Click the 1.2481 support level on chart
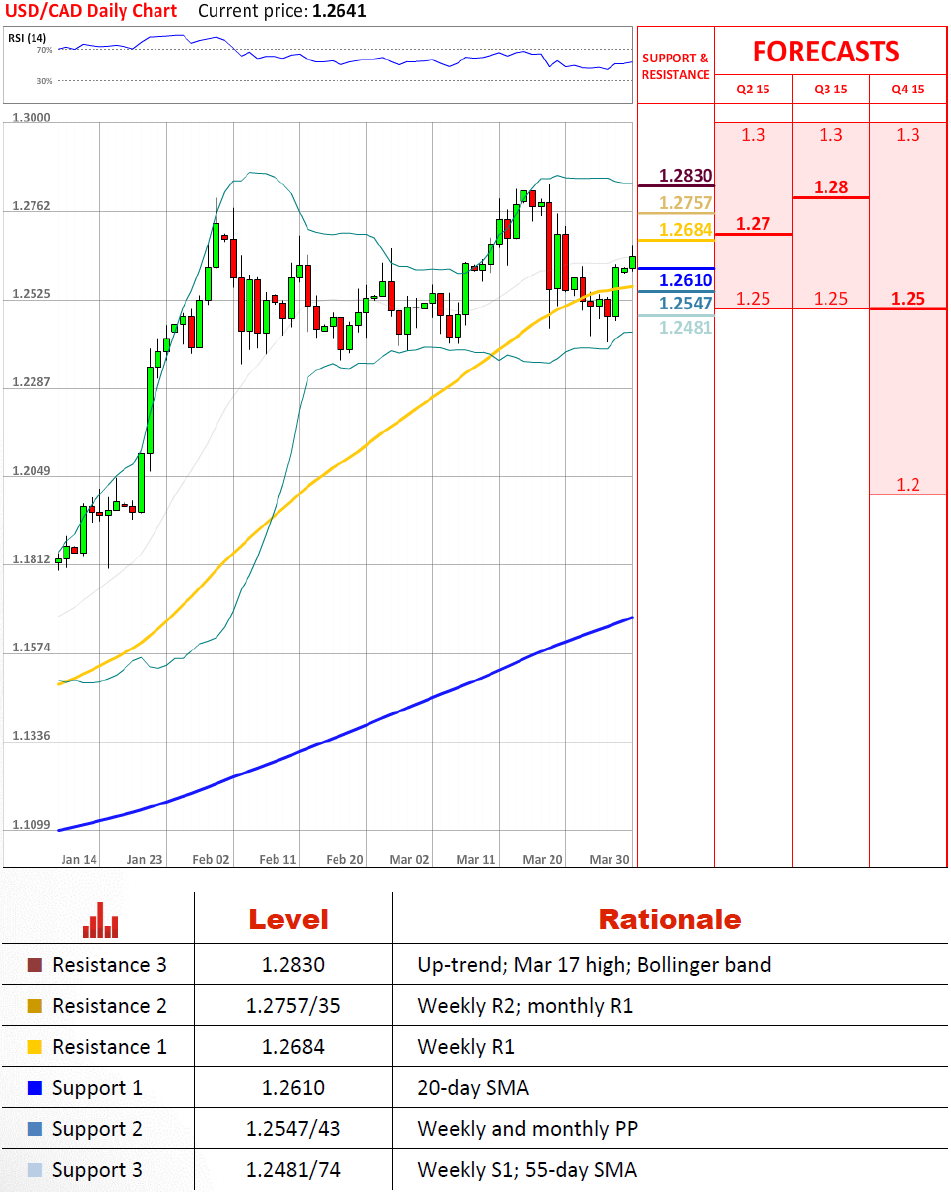The height and width of the screenshot is (1192, 951). [685, 328]
